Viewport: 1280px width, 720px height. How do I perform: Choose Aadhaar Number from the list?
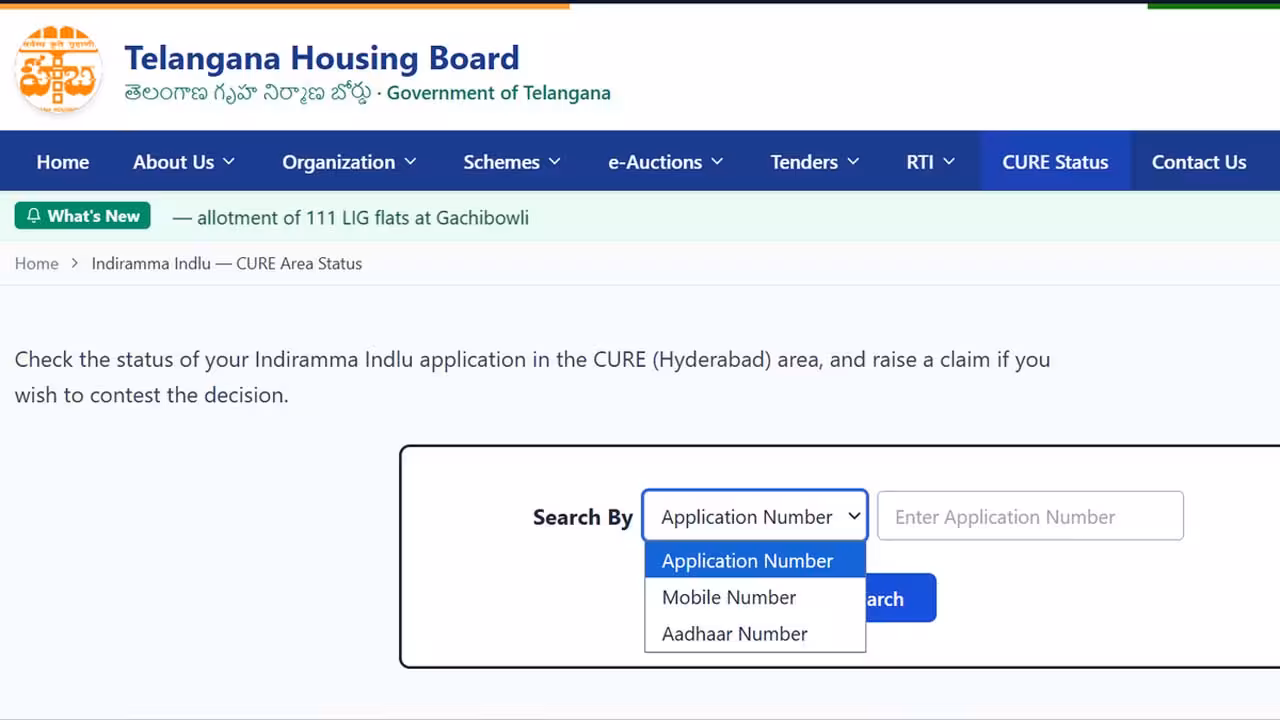pyautogui.click(x=755, y=634)
